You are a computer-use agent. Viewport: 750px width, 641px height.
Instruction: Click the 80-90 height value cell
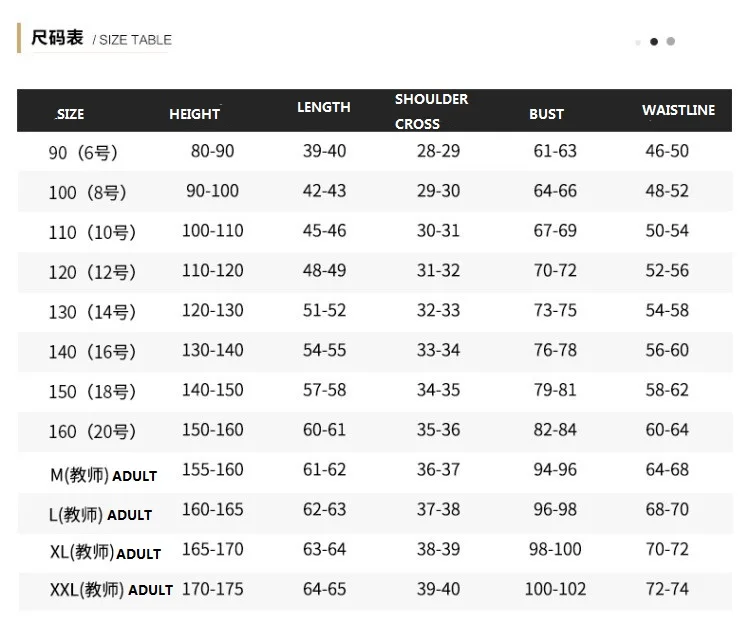pyautogui.click(x=212, y=151)
